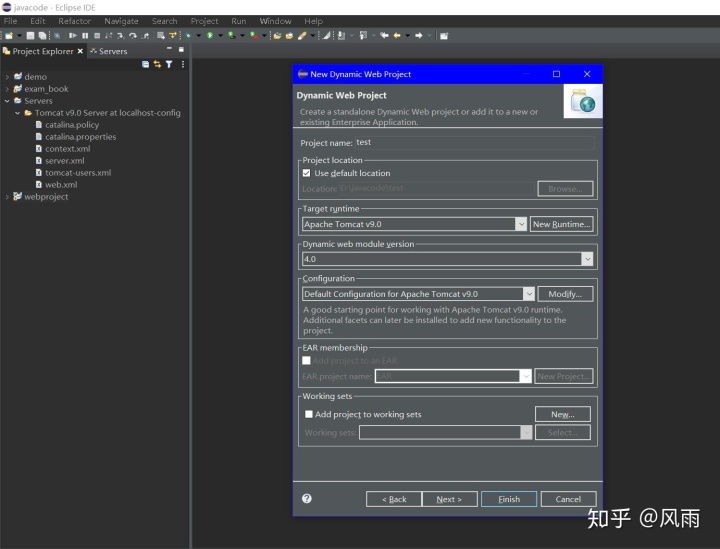Toggle Link with Editor in Project Explorer
Screen dimensions: 720x549
[157, 64]
